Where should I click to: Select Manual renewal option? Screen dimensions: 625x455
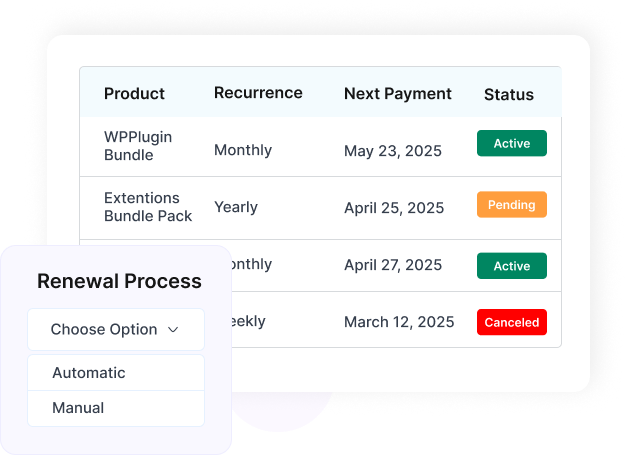(x=116, y=408)
